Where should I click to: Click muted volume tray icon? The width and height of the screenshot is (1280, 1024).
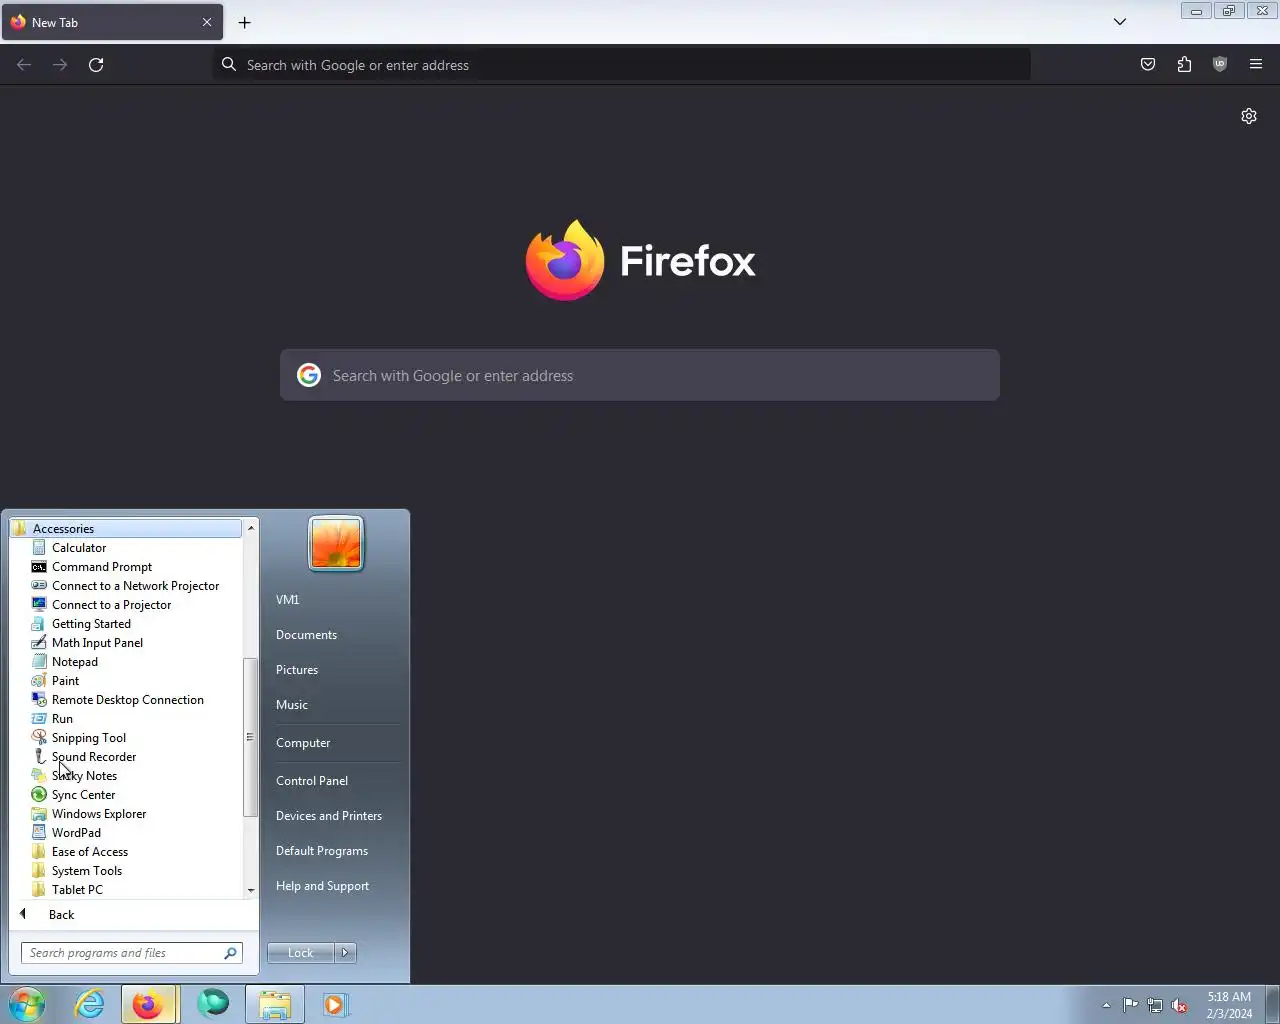tap(1180, 1006)
